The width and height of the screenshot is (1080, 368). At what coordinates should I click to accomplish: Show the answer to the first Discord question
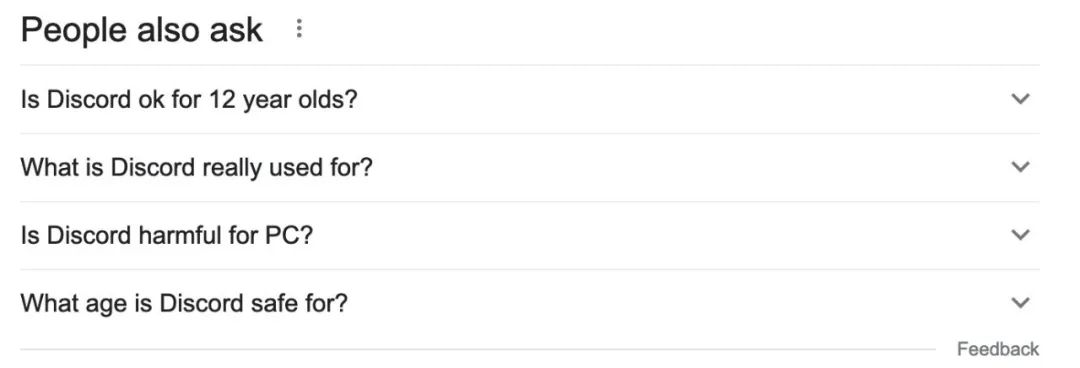[x=530, y=99]
